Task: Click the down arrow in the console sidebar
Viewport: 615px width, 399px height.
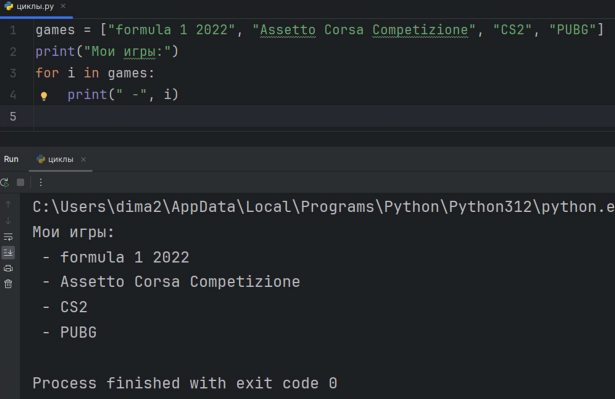Action: point(8,220)
